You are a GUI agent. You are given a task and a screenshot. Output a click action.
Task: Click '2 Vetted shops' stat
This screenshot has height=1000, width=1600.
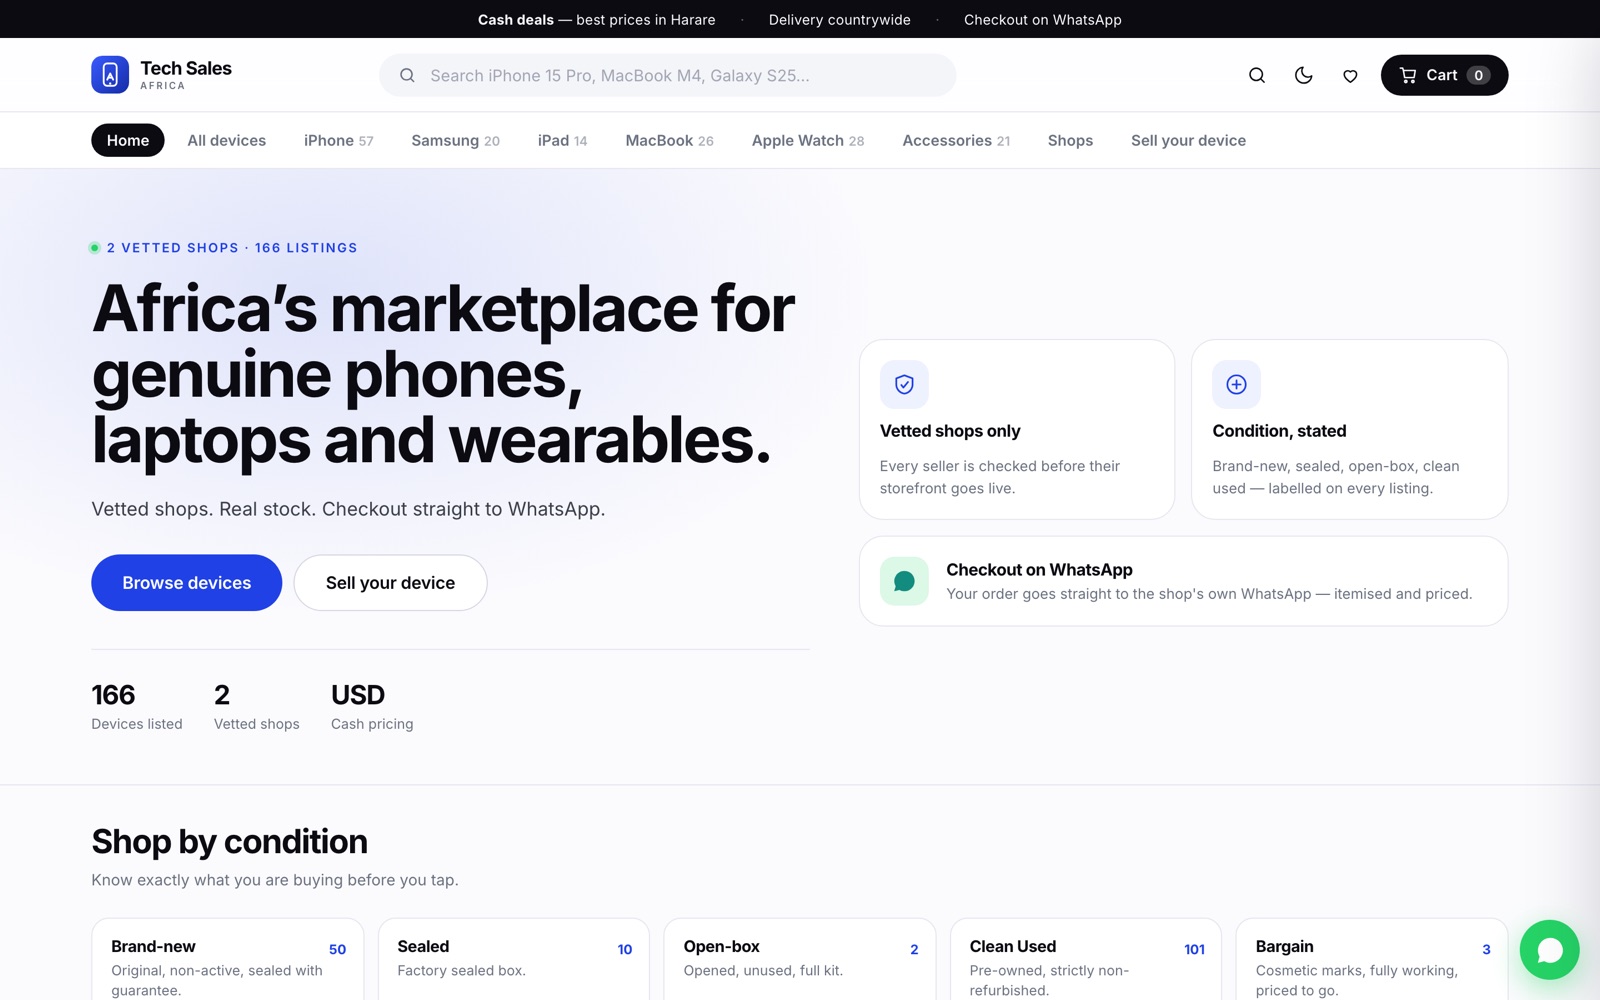pyautogui.click(x=256, y=707)
